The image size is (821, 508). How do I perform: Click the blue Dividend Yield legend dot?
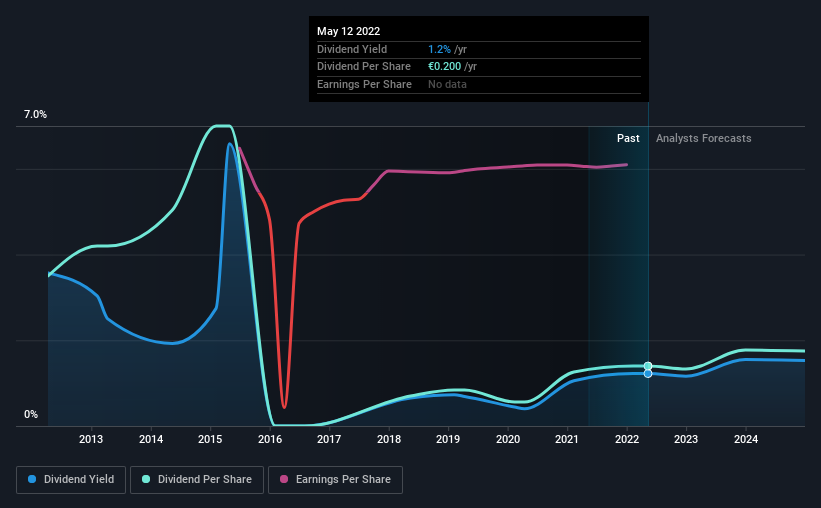pos(32,479)
